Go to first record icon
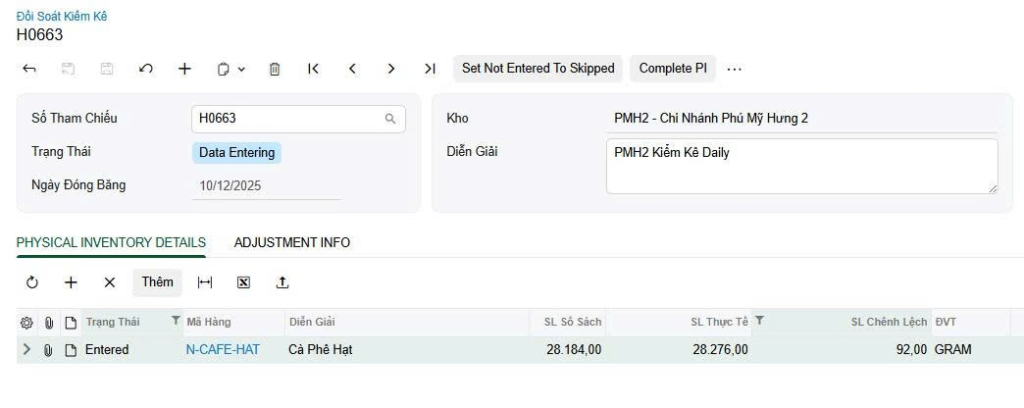Image resolution: width=1024 pixels, height=408 pixels. pyautogui.click(x=313, y=69)
